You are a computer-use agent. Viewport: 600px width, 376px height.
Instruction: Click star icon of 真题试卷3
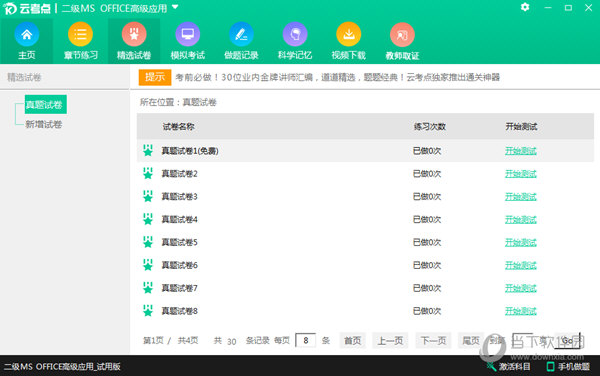tap(148, 196)
